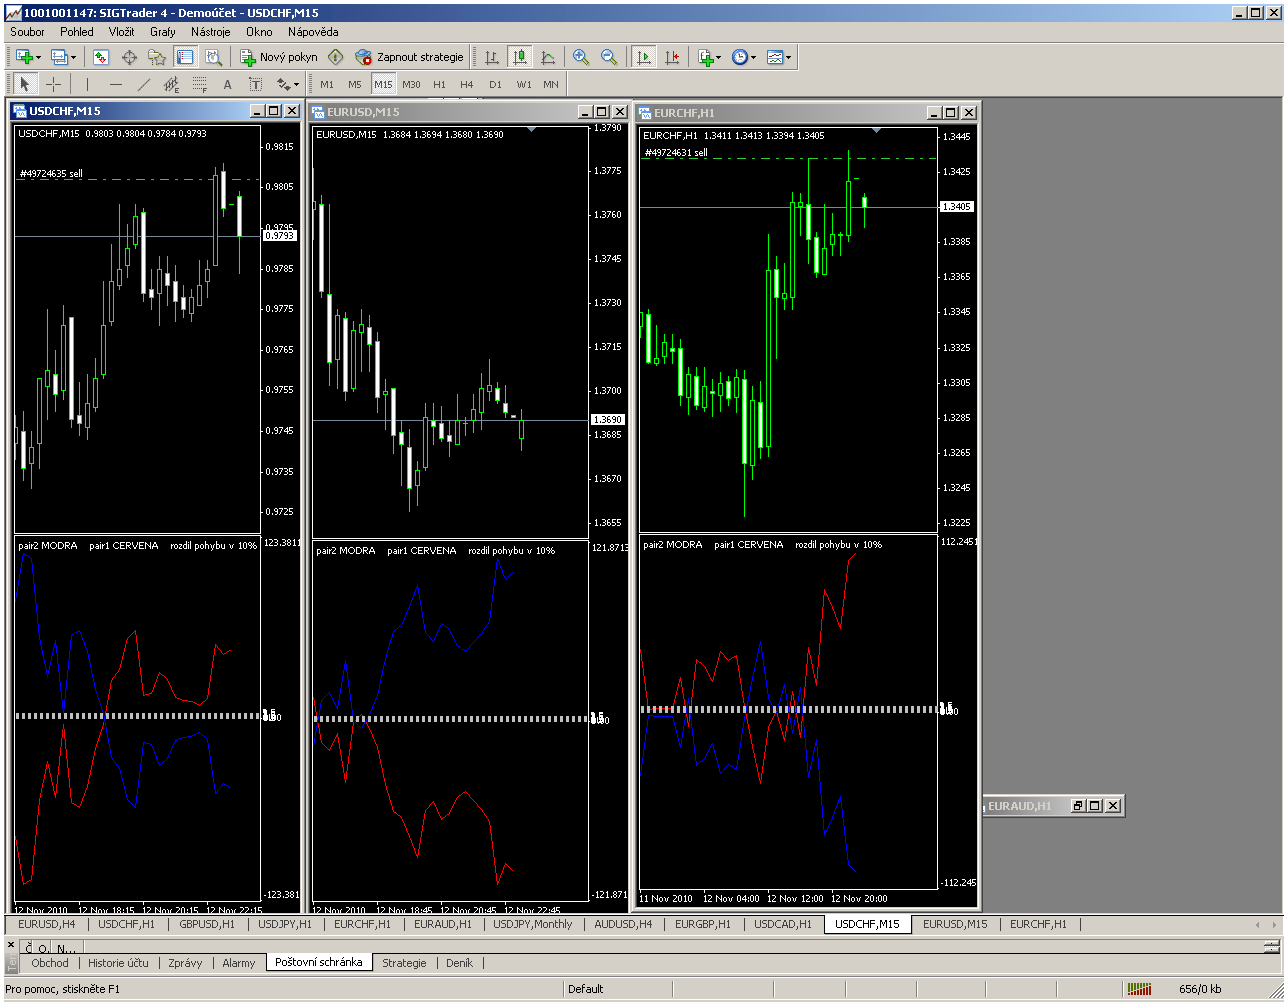This screenshot has height=1002, width=1288.
Task: Click the Default profile status field
Action: coord(585,989)
